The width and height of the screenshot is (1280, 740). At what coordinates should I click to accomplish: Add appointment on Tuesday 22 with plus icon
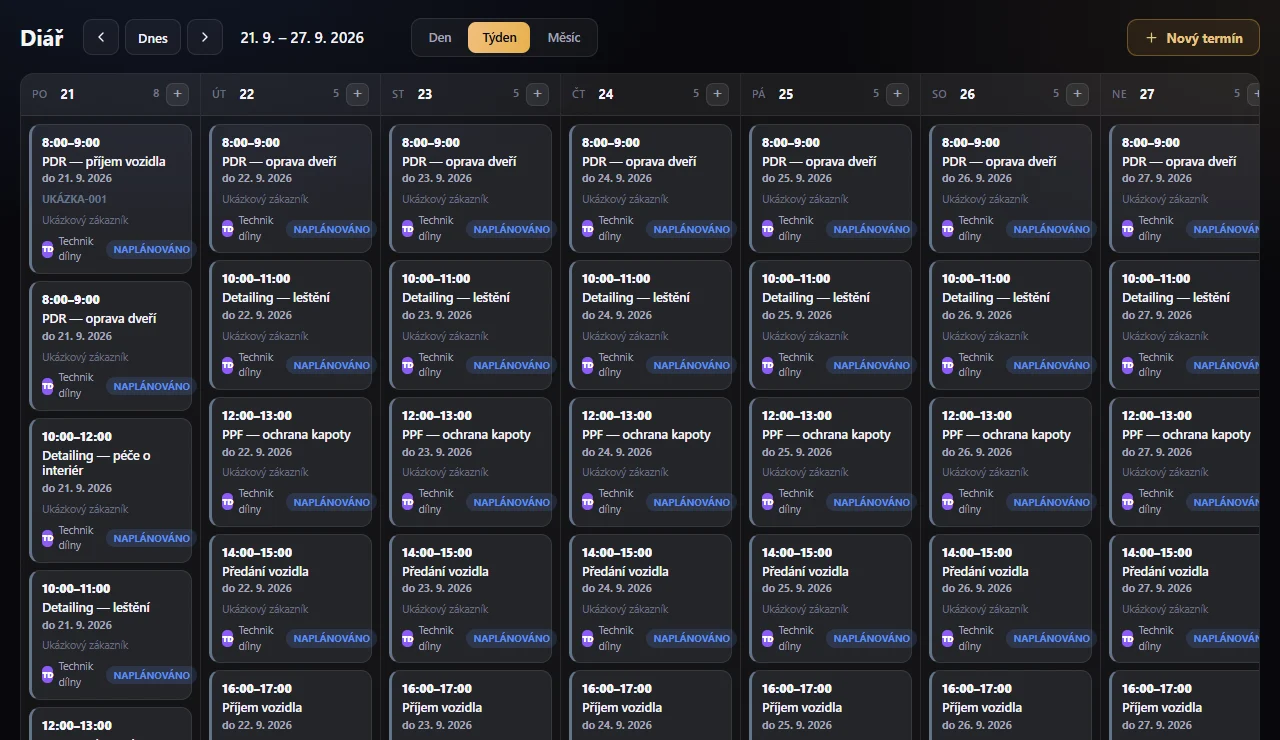click(357, 94)
